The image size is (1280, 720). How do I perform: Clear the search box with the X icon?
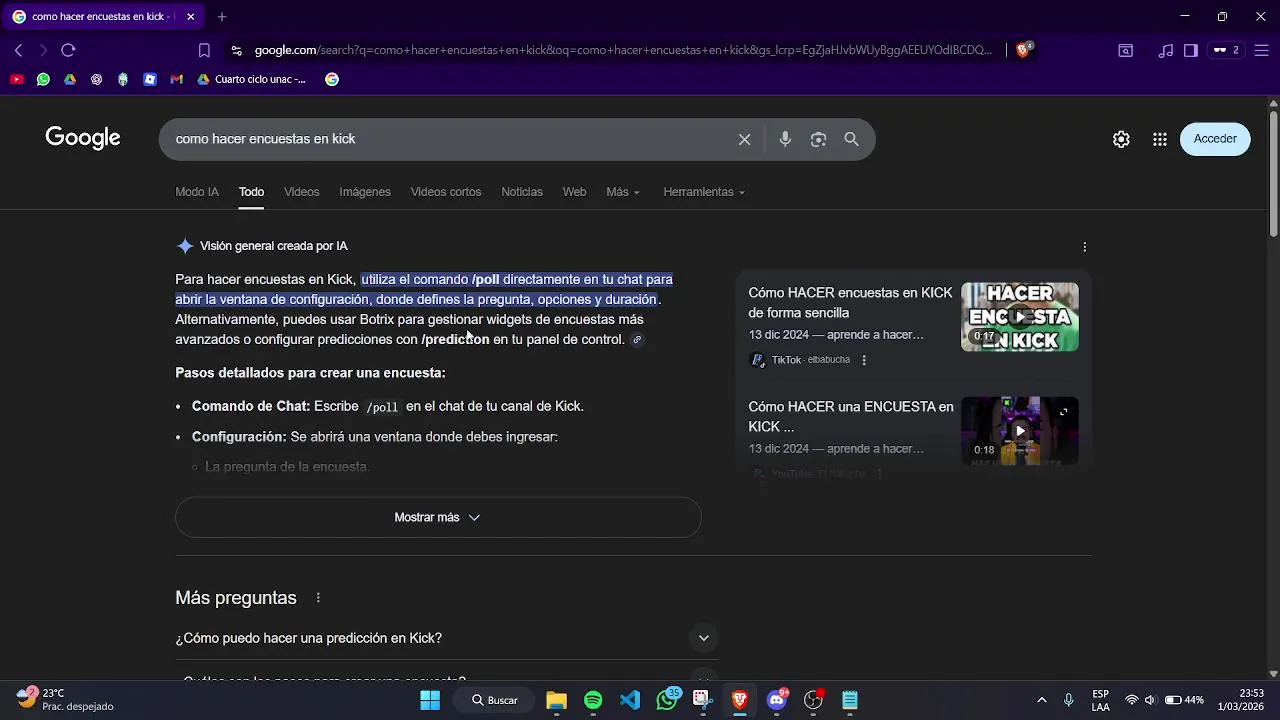tap(744, 139)
